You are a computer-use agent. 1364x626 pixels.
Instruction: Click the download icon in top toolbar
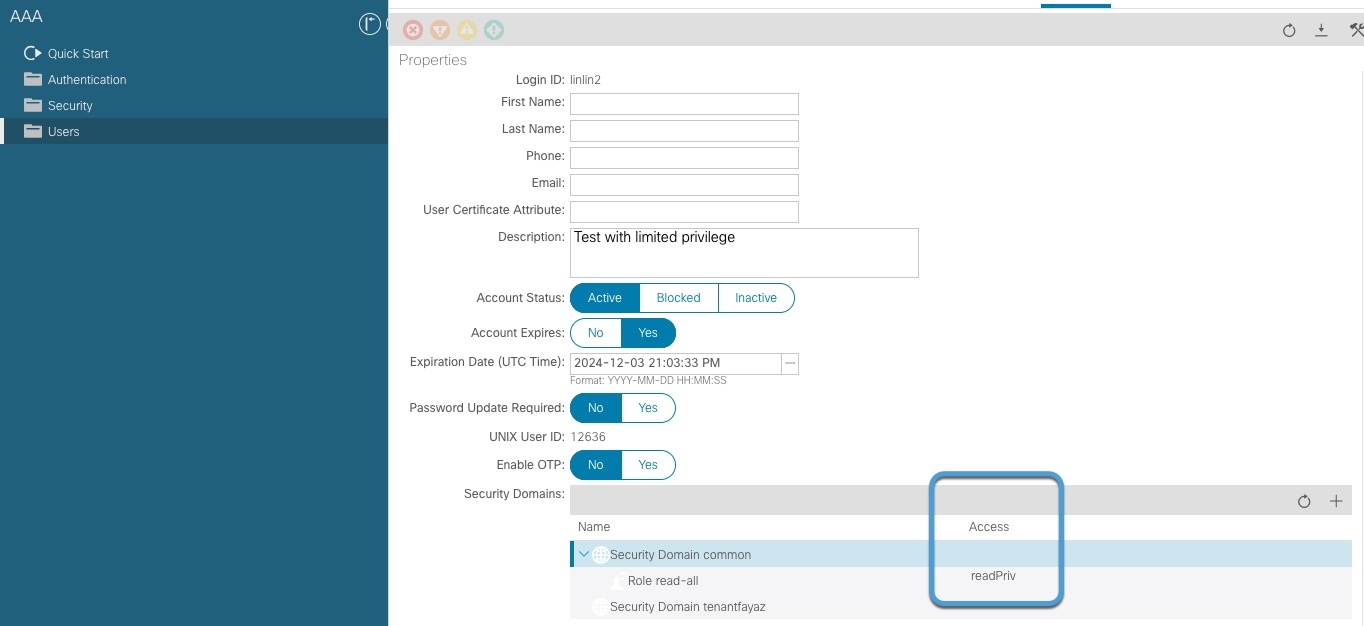click(x=1321, y=31)
